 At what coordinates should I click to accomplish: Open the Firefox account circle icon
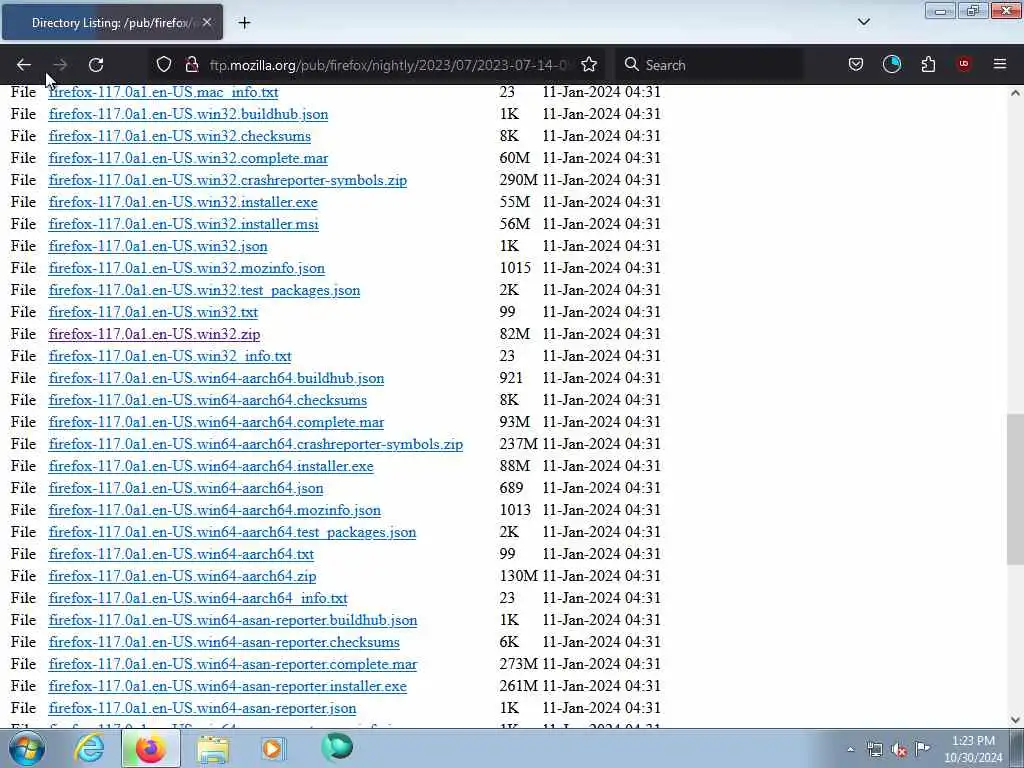click(x=892, y=64)
